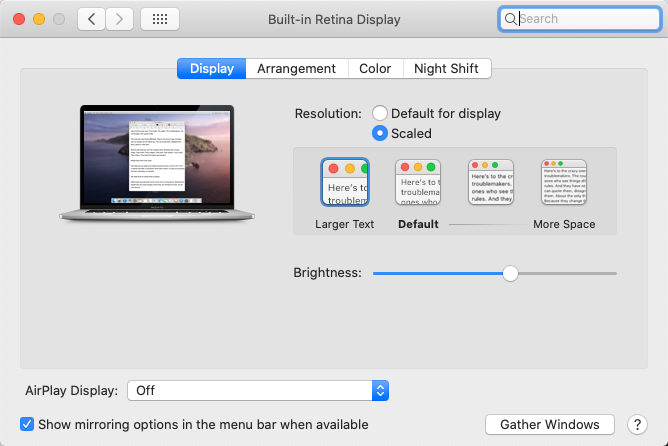This screenshot has height=446, width=668.
Task: Click the Brightness slider knob
Action: pyautogui.click(x=510, y=273)
